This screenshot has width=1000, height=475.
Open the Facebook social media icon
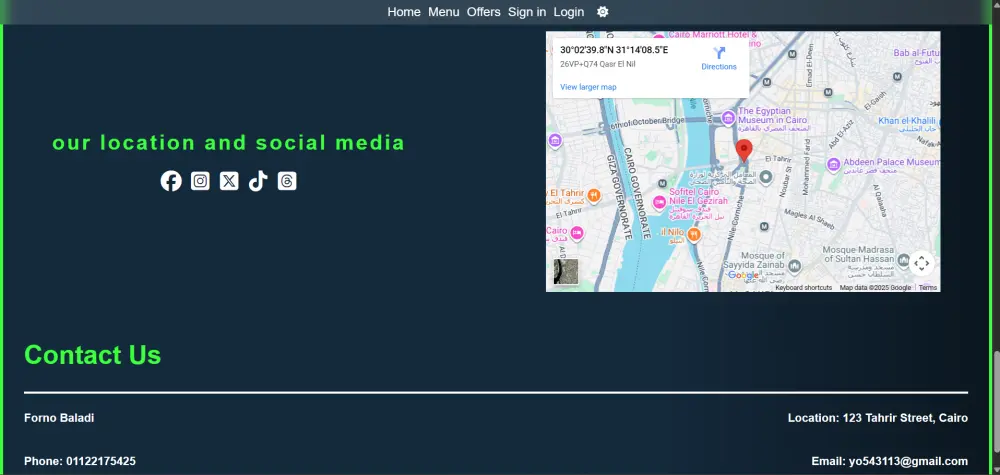coord(171,181)
